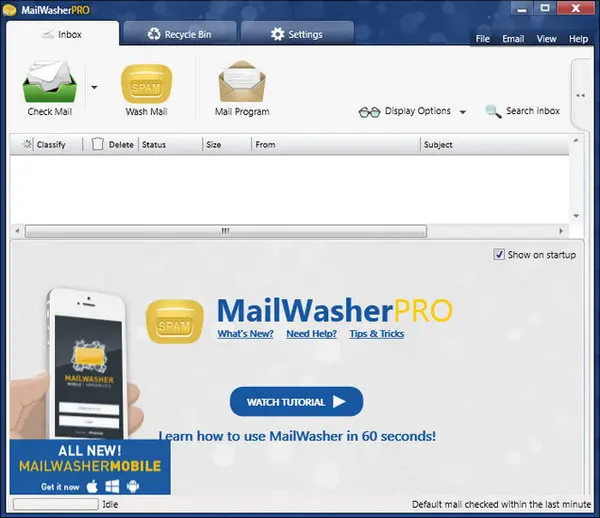Viewport: 600px width, 518px height.
Task: Open the Email menu
Action: pyautogui.click(x=513, y=39)
